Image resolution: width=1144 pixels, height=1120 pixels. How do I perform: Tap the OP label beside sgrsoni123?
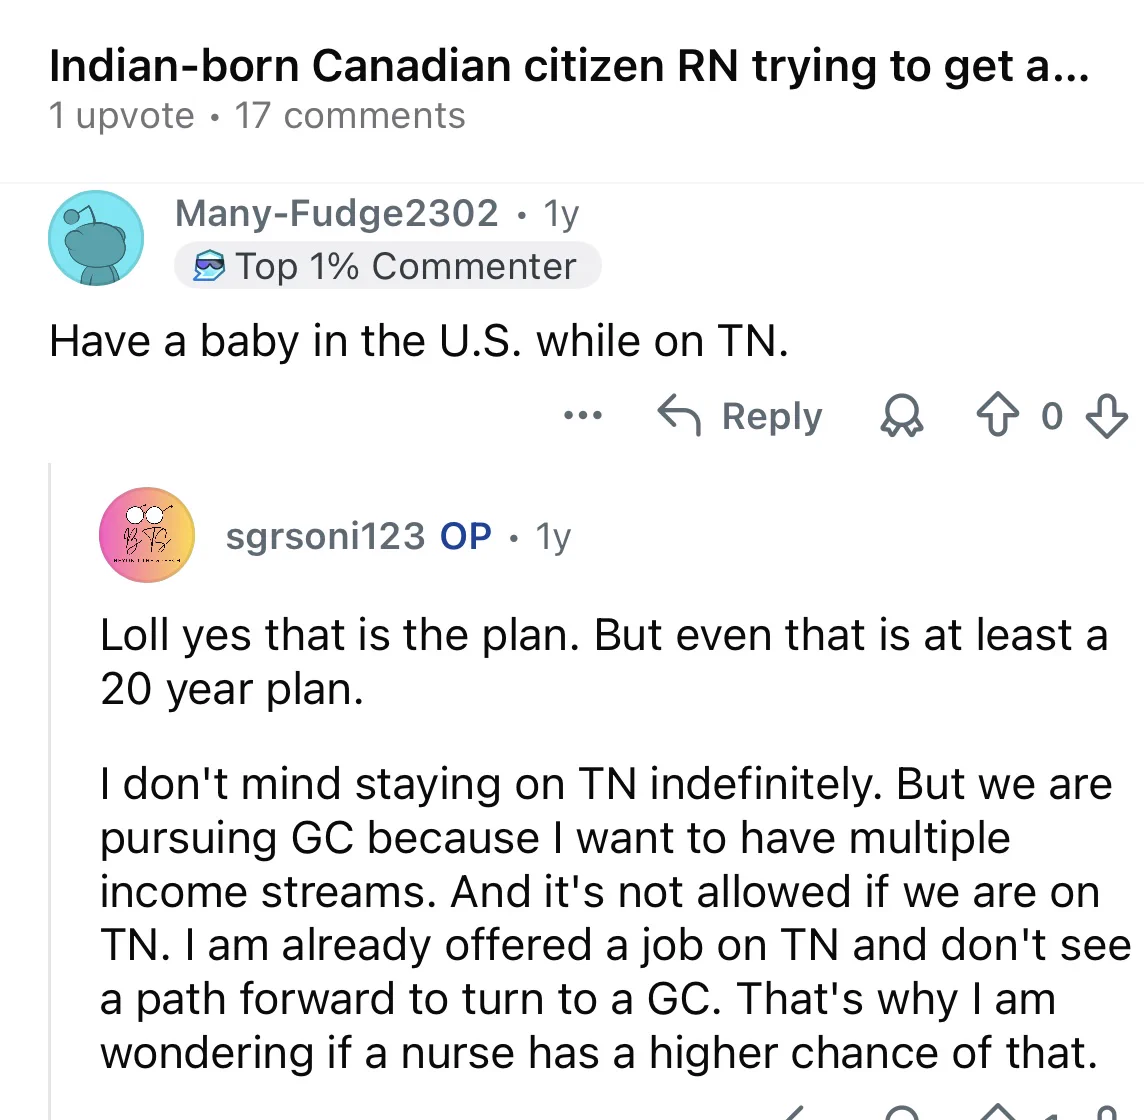(x=465, y=536)
